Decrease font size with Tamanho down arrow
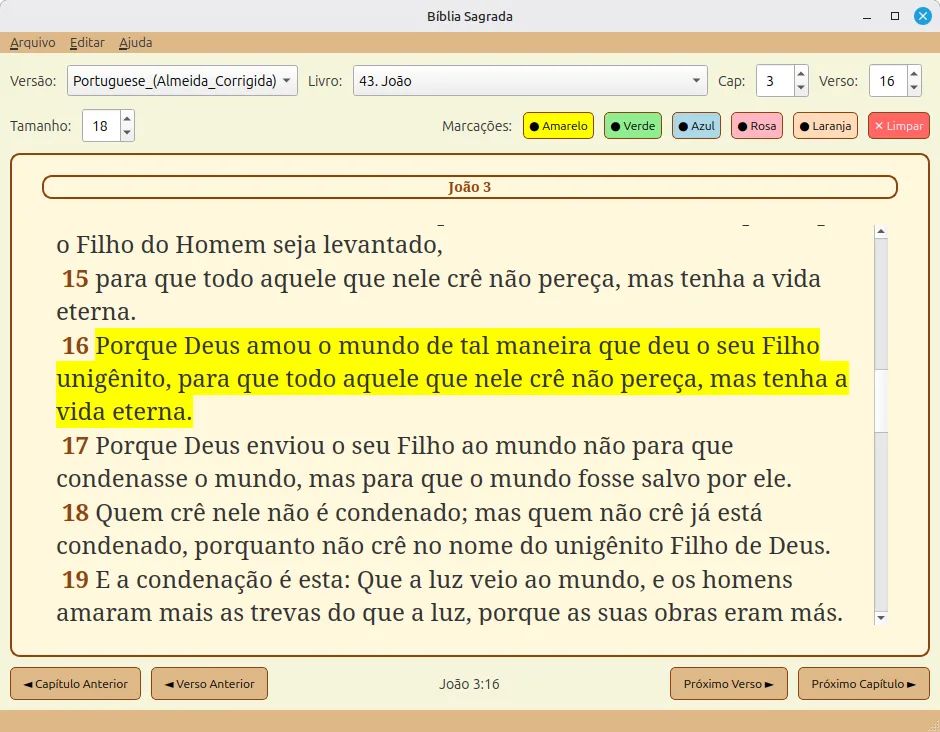This screenshot has height=732, width=940. click(x=127, y=133)
